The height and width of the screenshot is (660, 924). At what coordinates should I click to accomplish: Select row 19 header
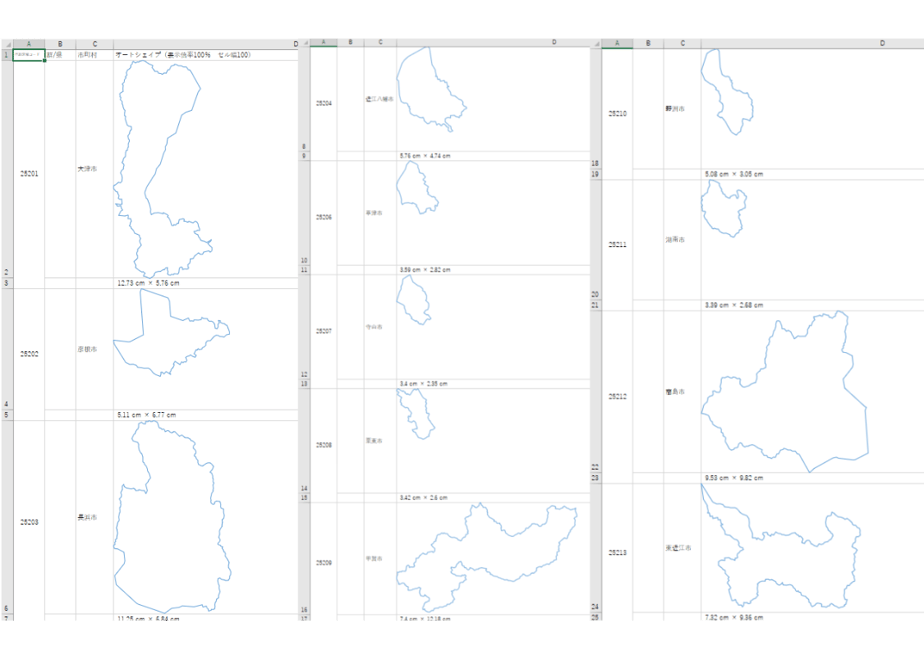pos(595,174)
